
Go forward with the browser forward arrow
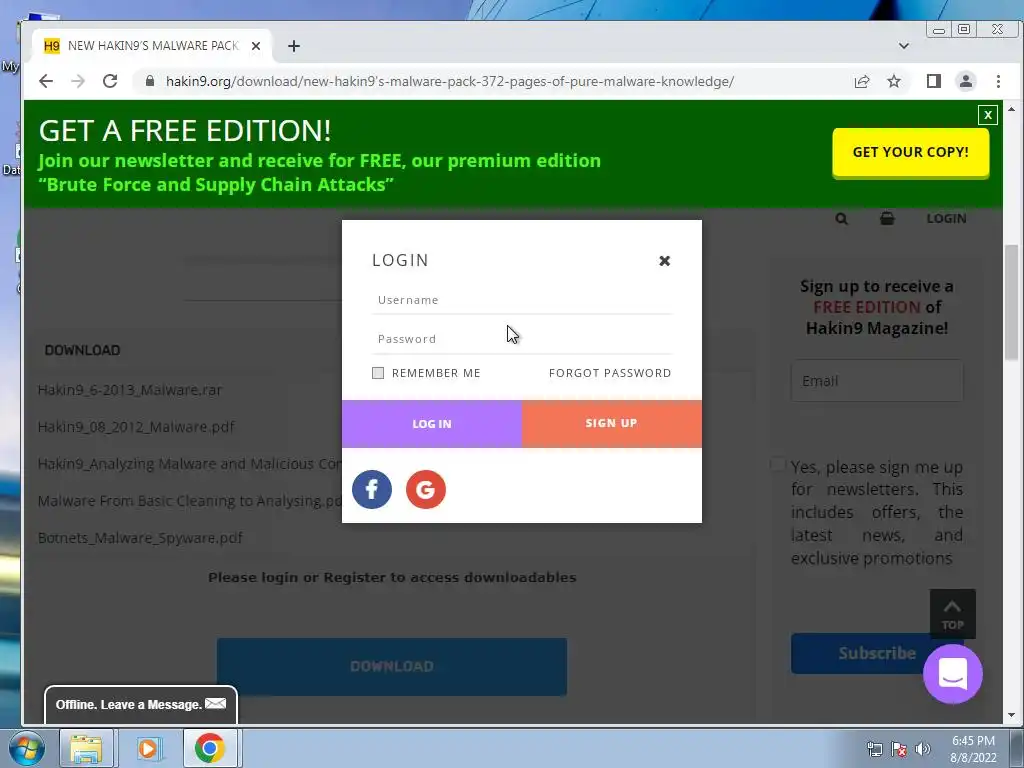(78, 81)
